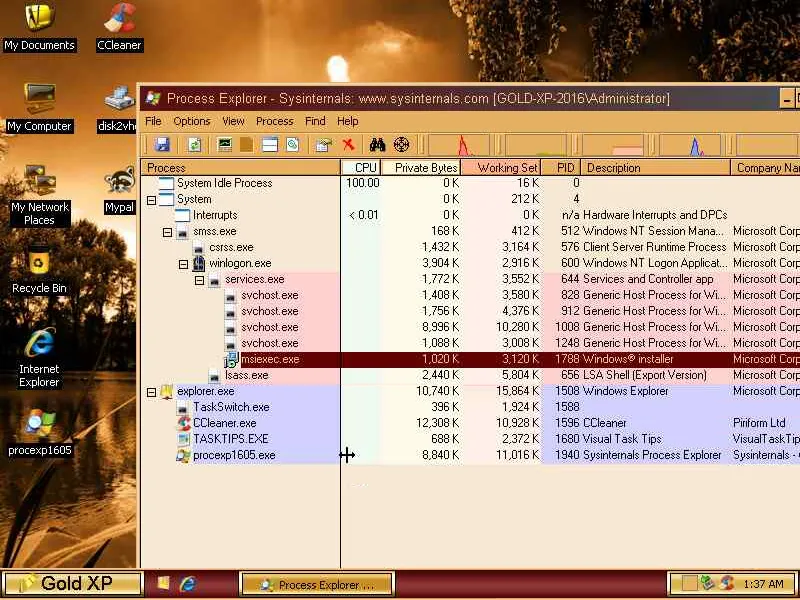Open the File menu
This screenshot has height=600, width=800.
(x=153, y=121)
